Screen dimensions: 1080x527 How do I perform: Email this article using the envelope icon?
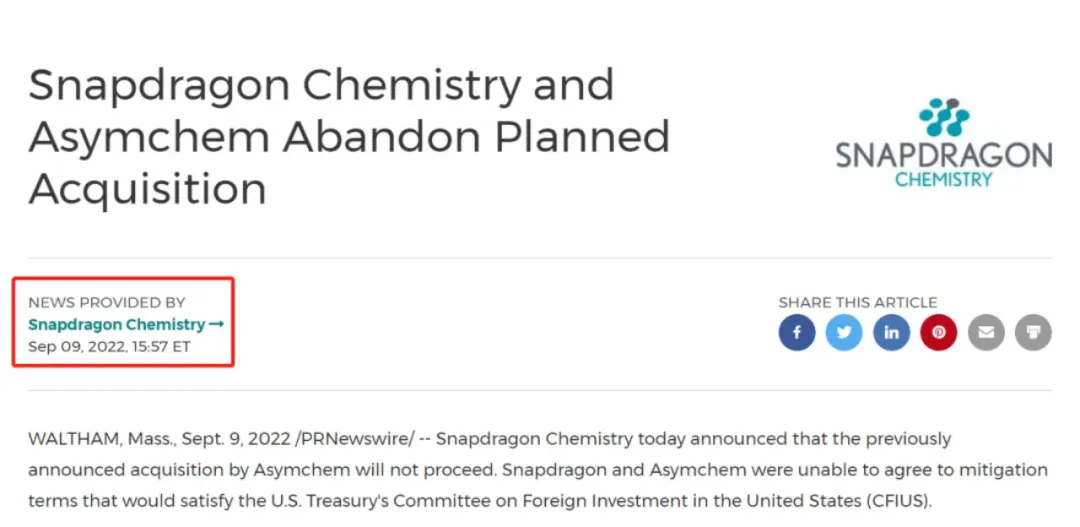click(x=986, y=332)
